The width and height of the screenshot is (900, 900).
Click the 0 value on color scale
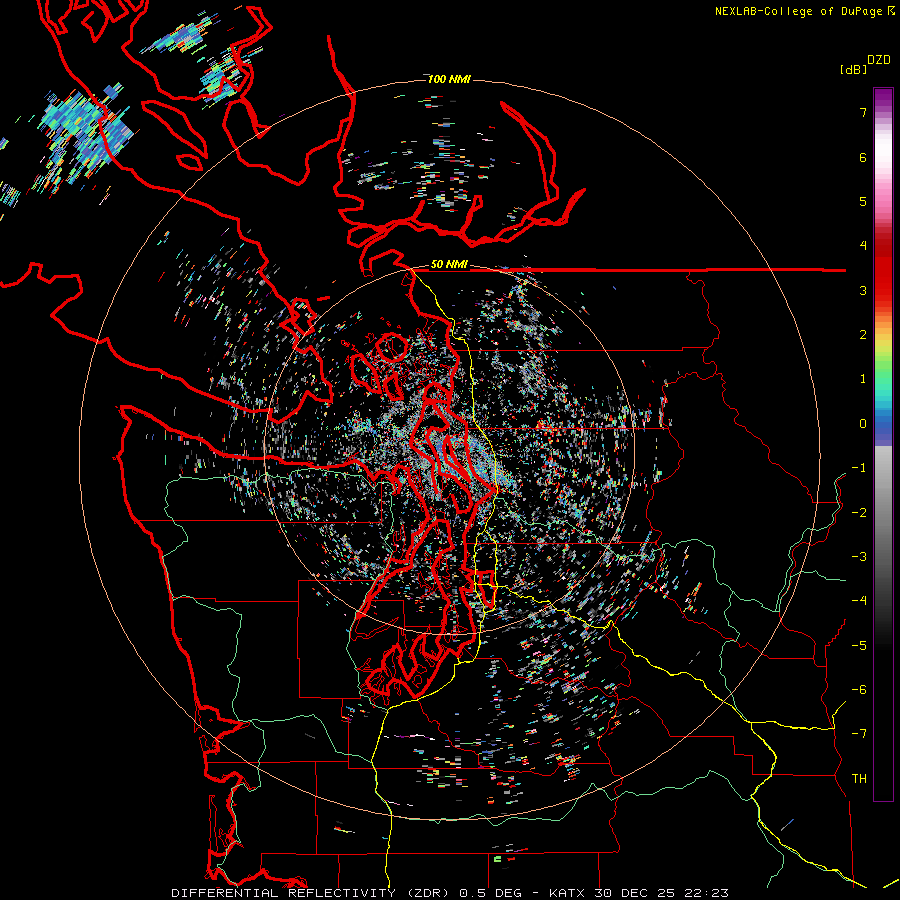tap(863, 424)
